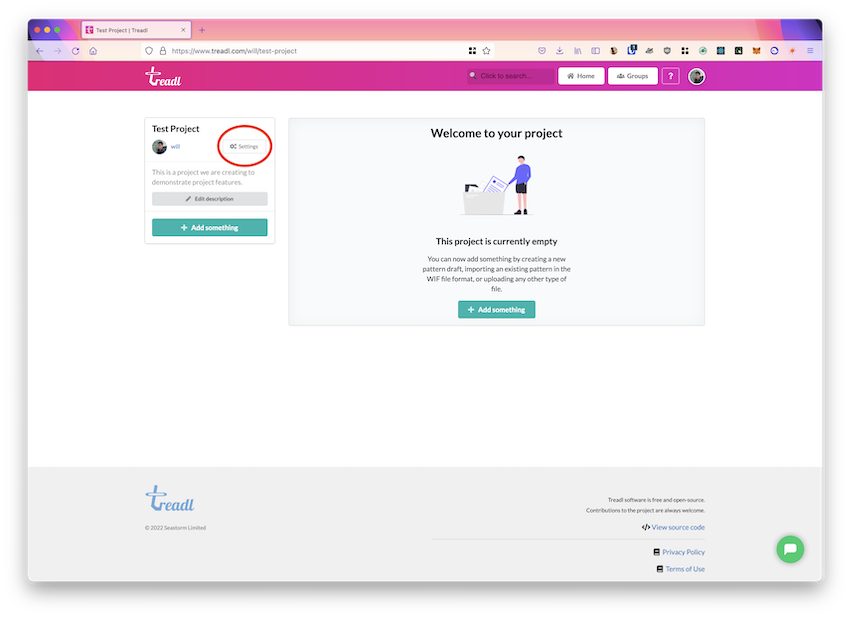
Task: Click the 'Test Project' title text
Action: click(x=176, y=128)
